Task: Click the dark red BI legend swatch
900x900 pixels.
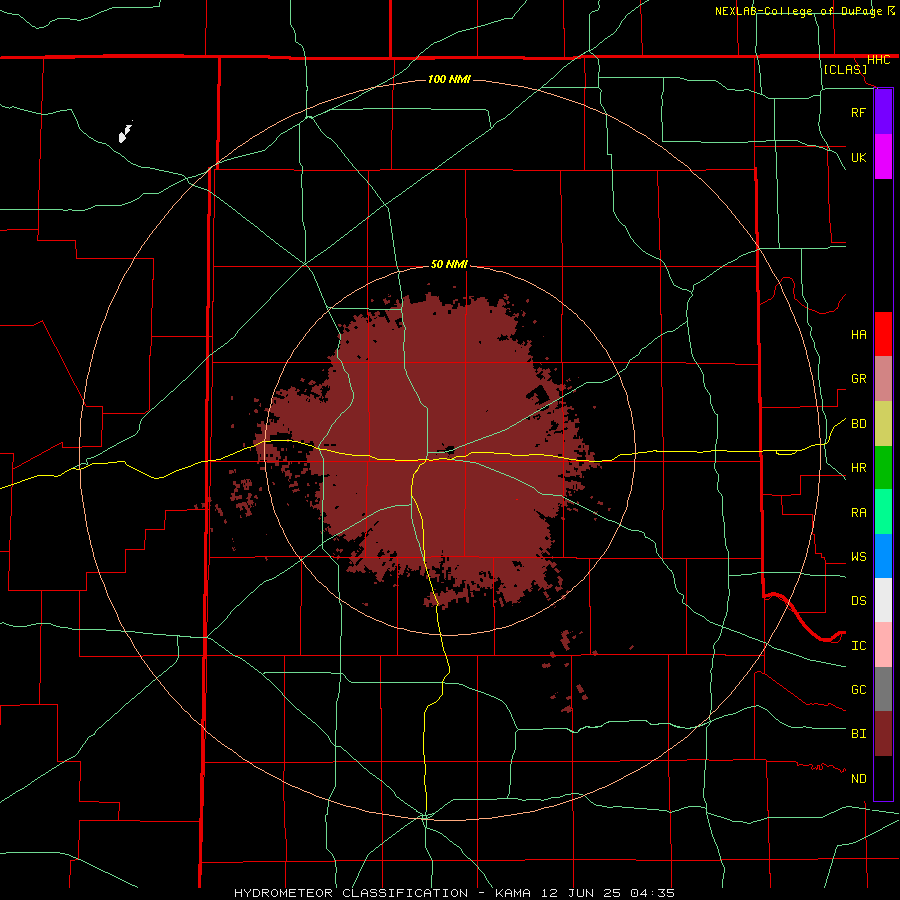Action: tap(883, 734)
